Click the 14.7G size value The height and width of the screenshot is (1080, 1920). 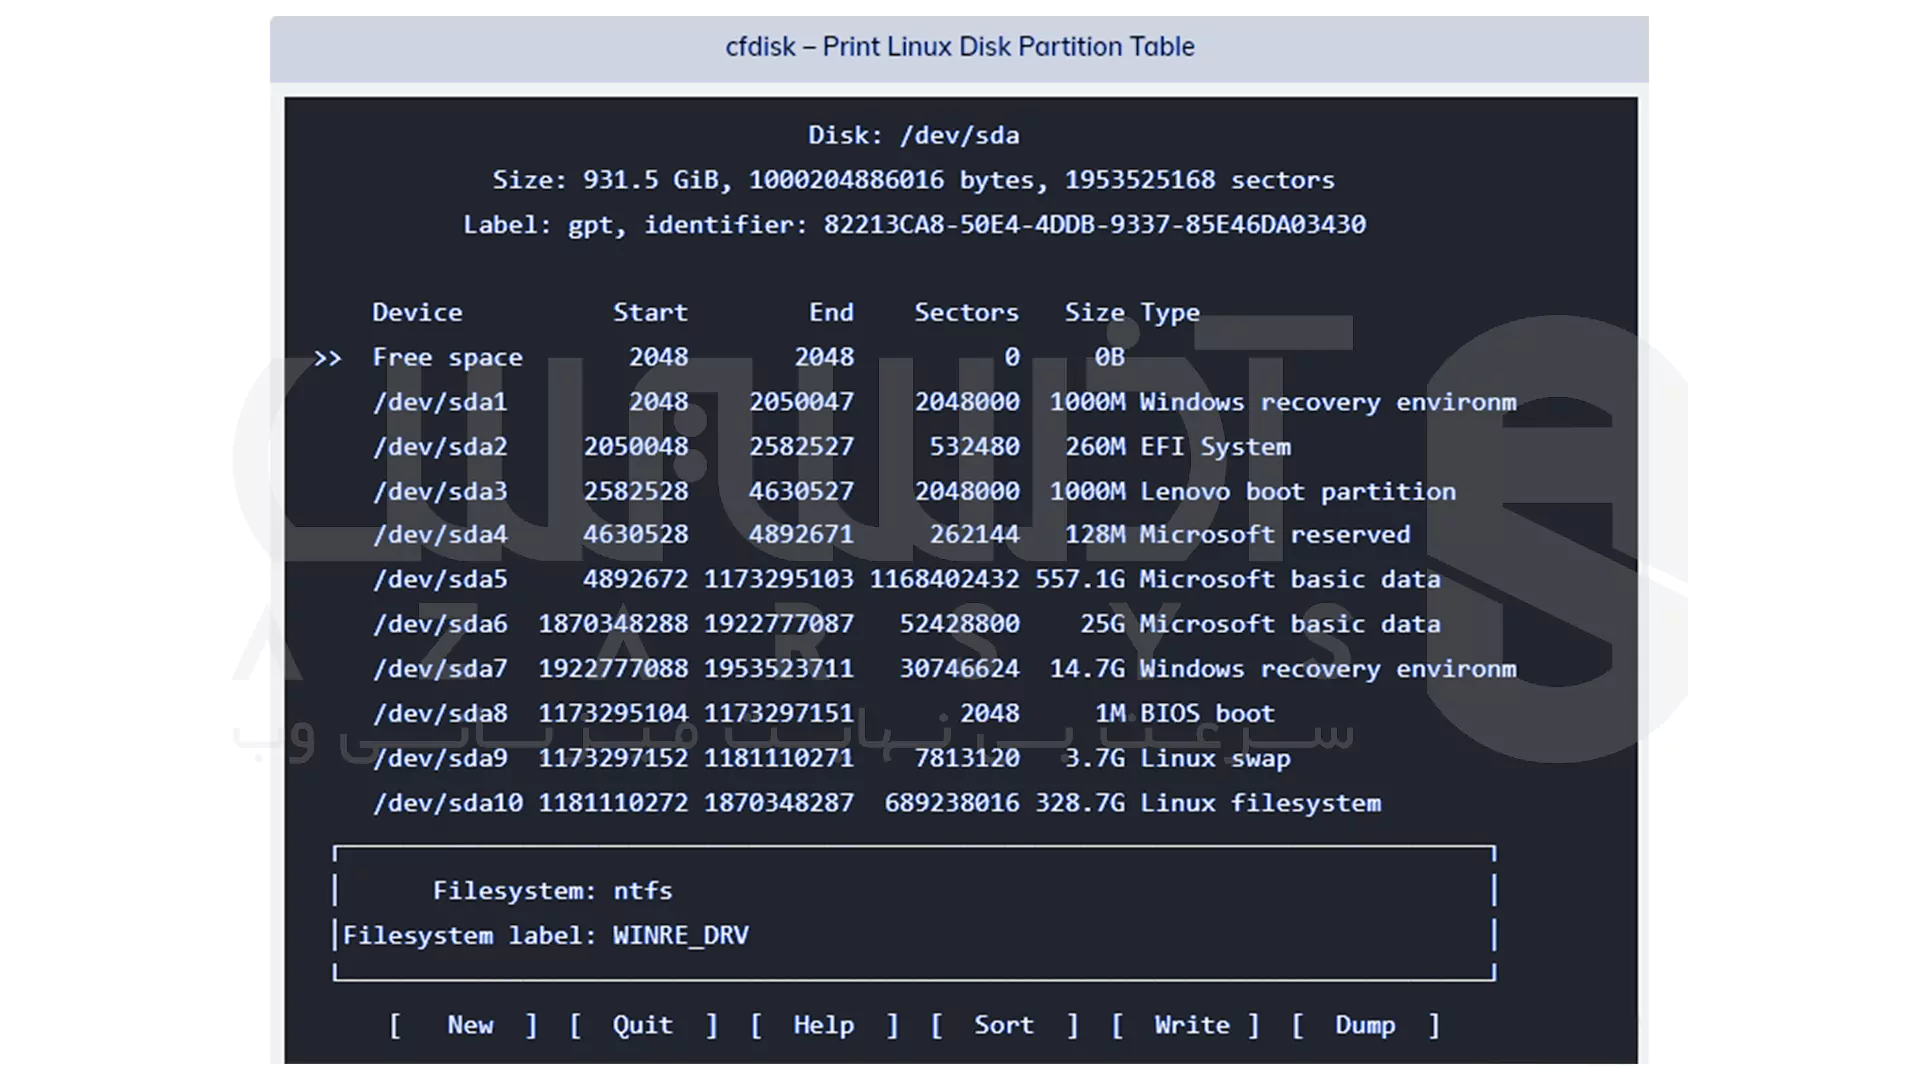click(x=1087, y=669)
